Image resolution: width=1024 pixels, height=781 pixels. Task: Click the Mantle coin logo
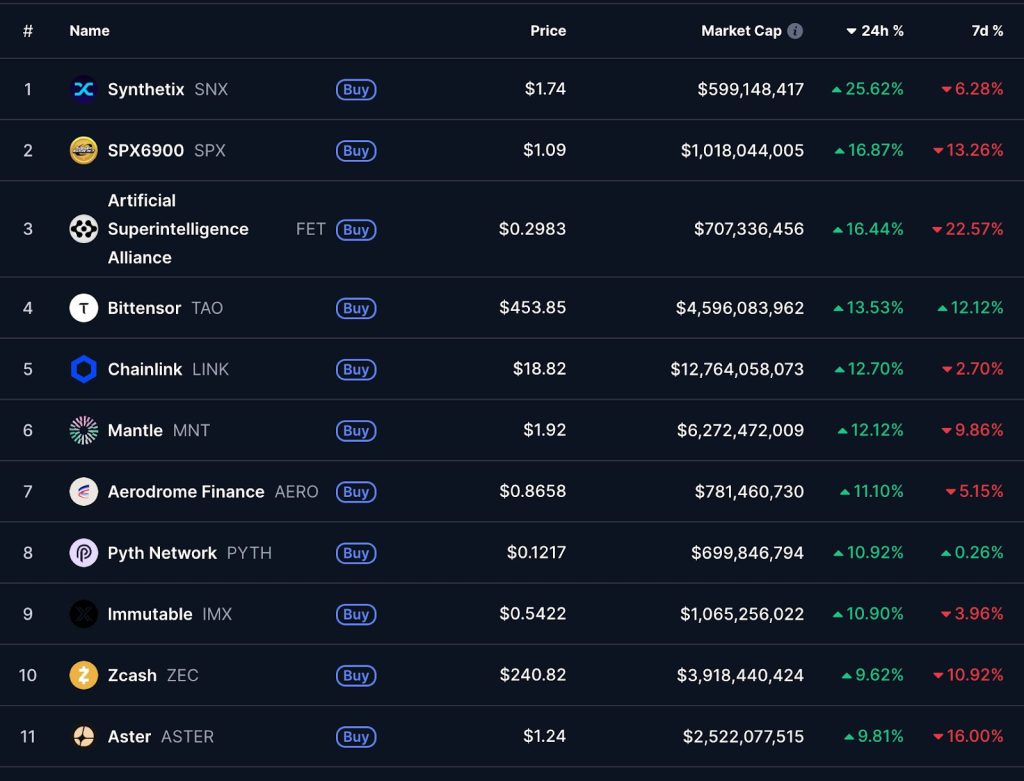[x=83, y=430]
